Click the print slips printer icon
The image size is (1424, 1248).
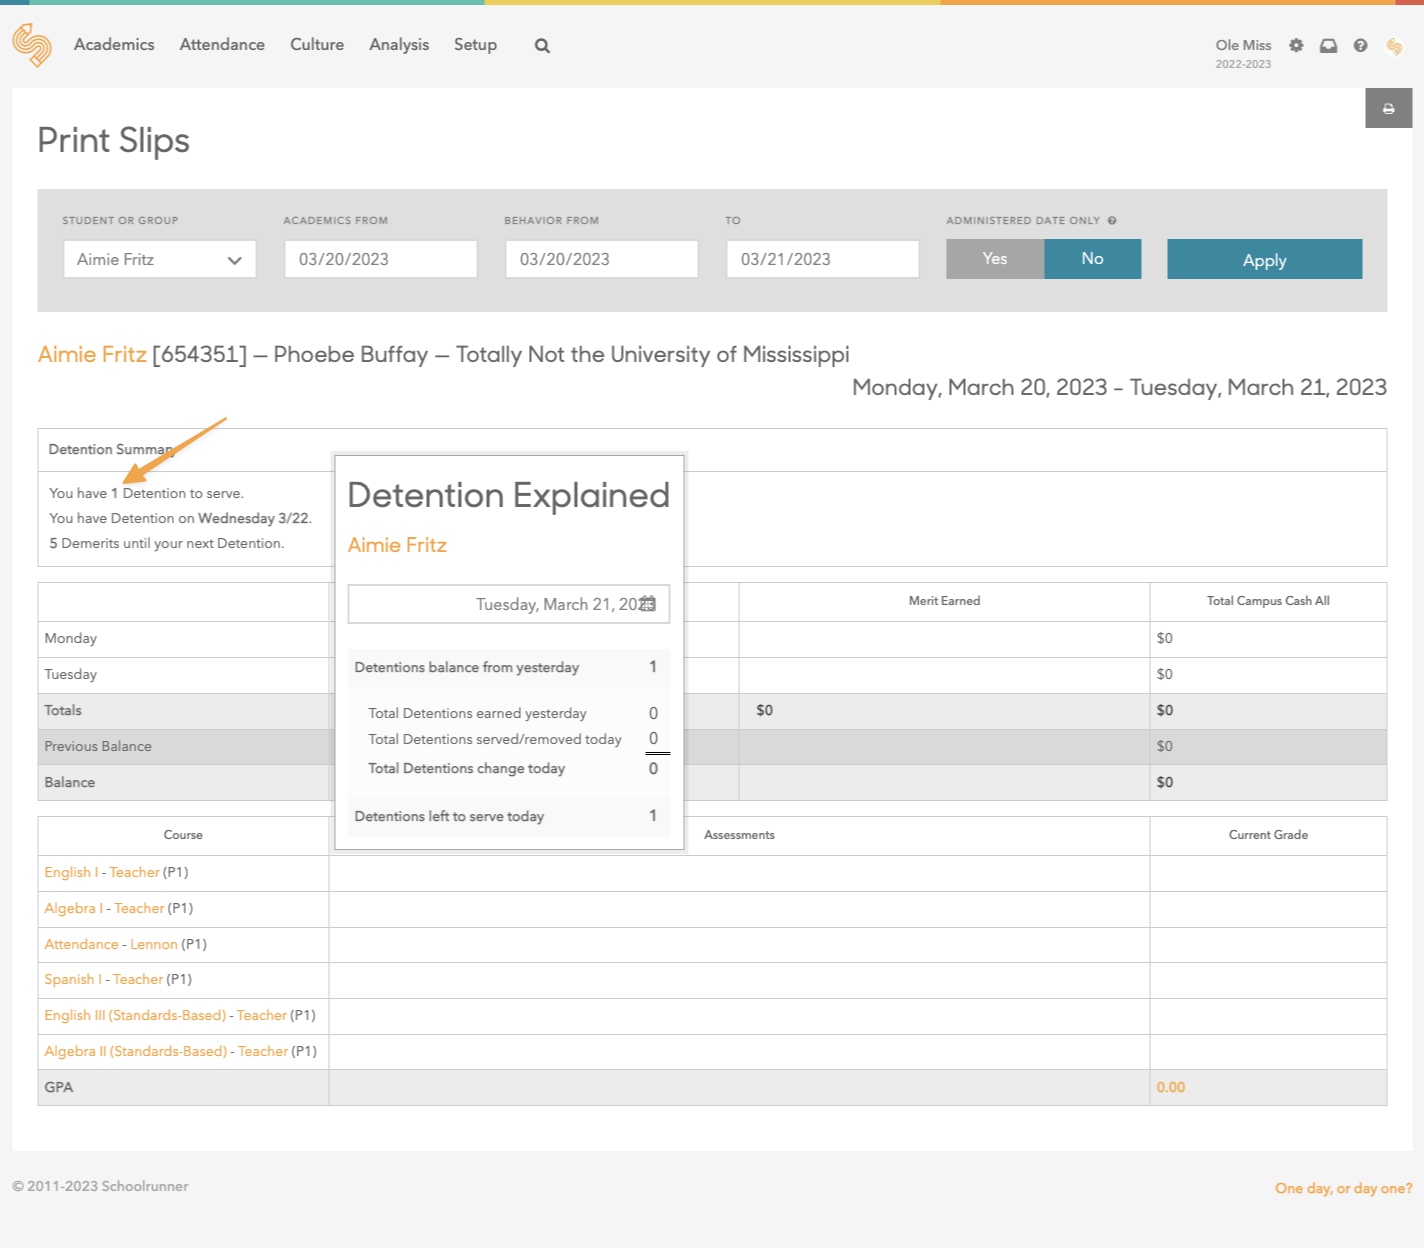pos(1388,108)
